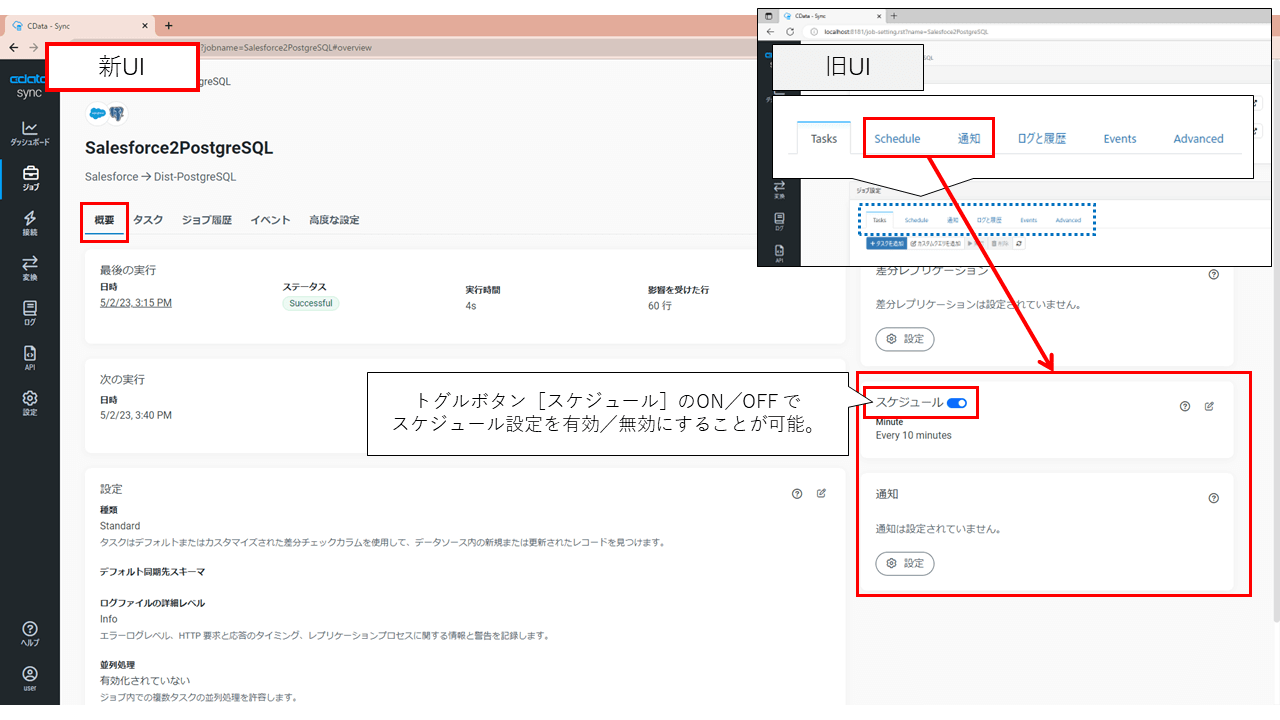Click the Salesforce connector icon above job title

[x=96, y=114]
